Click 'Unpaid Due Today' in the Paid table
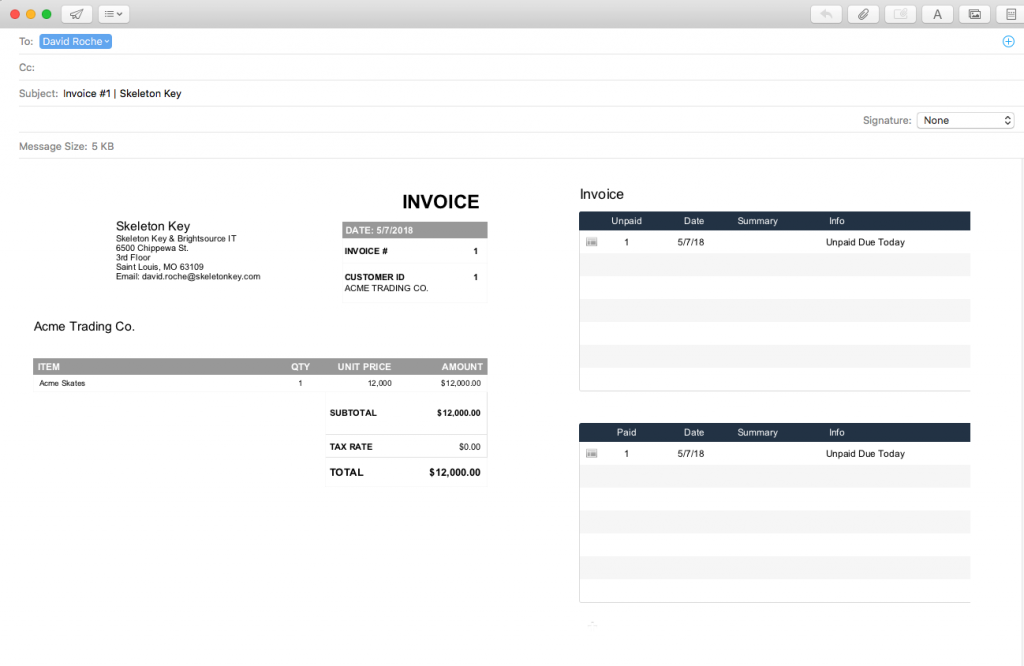The width and height of the screenshot is (1024, 666). coord(865,454)
